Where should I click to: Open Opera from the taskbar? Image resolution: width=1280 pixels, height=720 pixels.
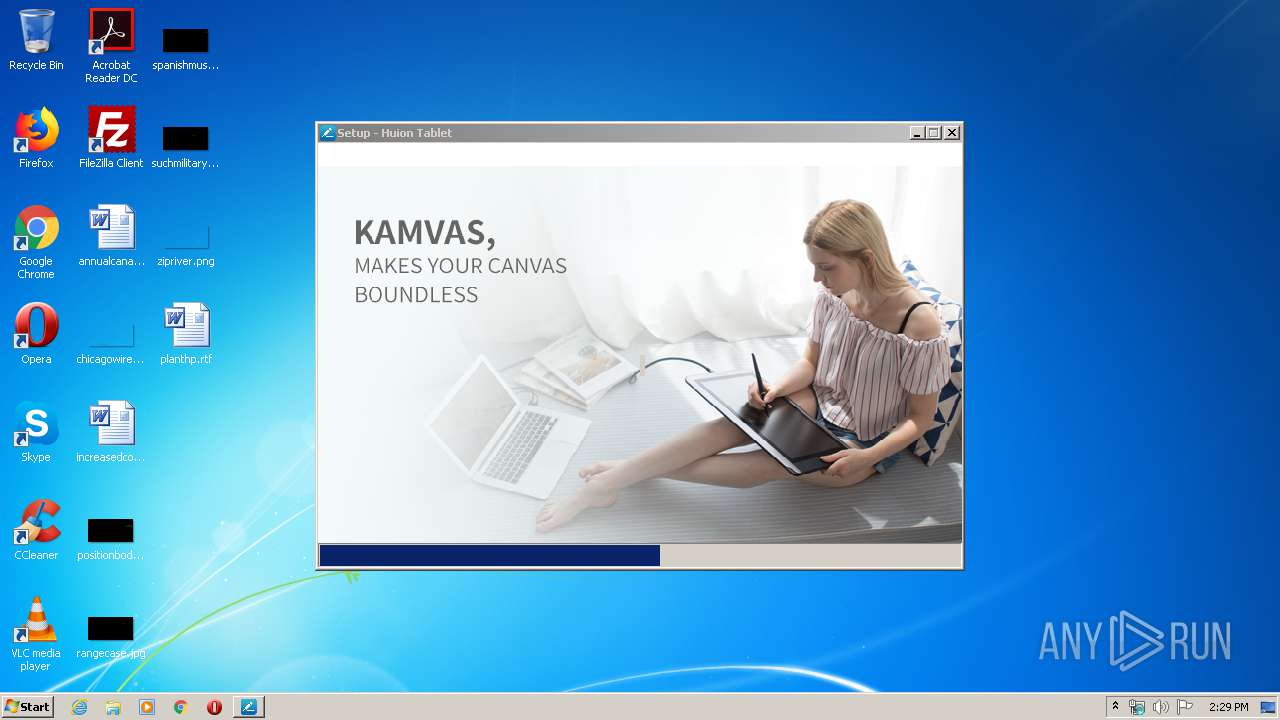214,707
